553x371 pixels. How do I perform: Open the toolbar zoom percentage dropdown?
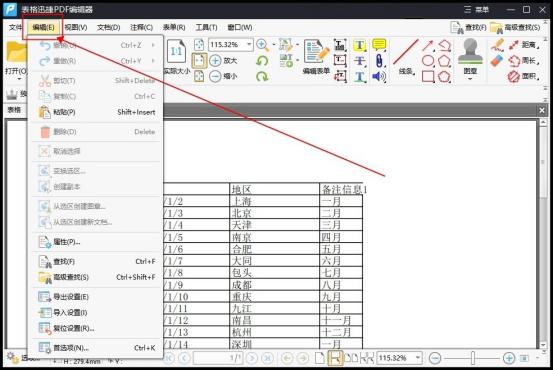point(249,45)
